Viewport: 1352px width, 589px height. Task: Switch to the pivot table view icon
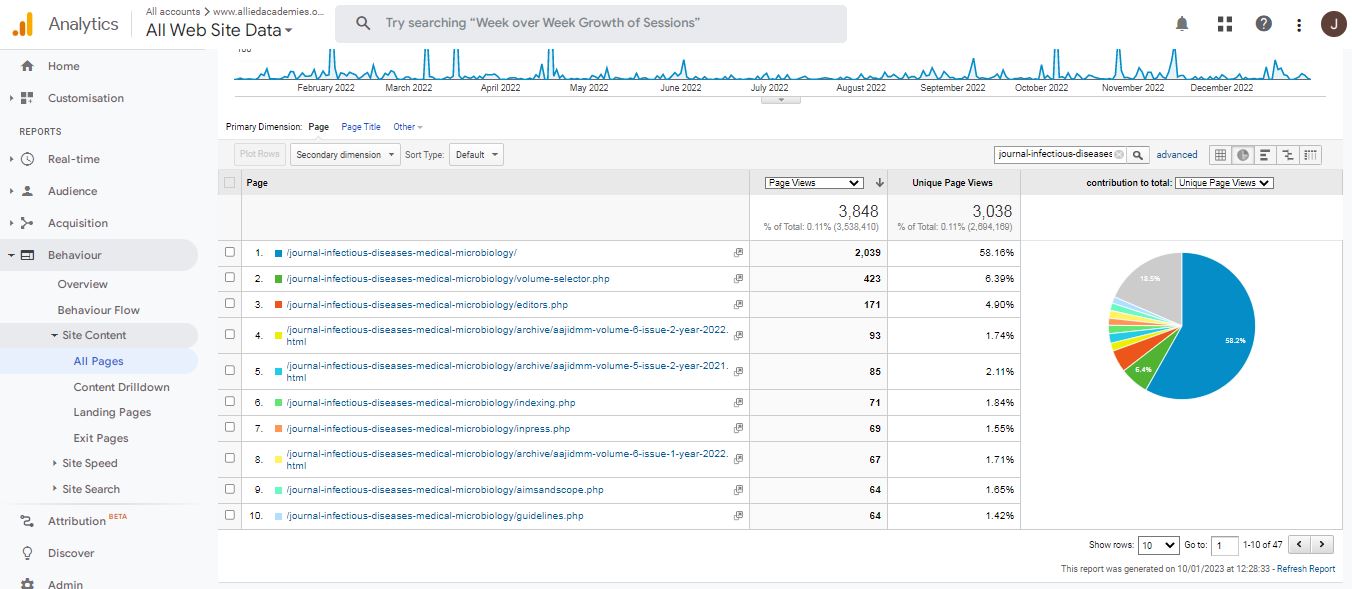point(1310,155)
